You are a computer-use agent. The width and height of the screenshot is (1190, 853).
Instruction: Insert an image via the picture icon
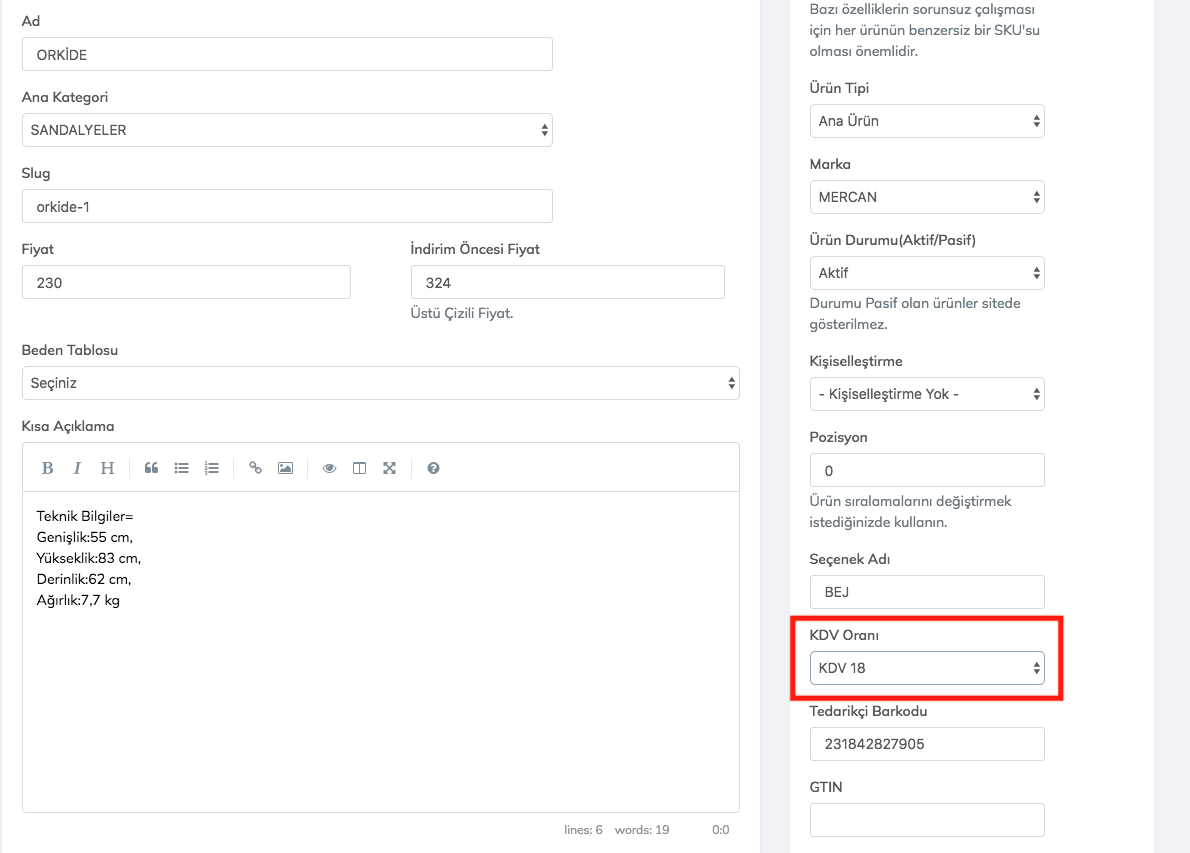coord(285,468)
